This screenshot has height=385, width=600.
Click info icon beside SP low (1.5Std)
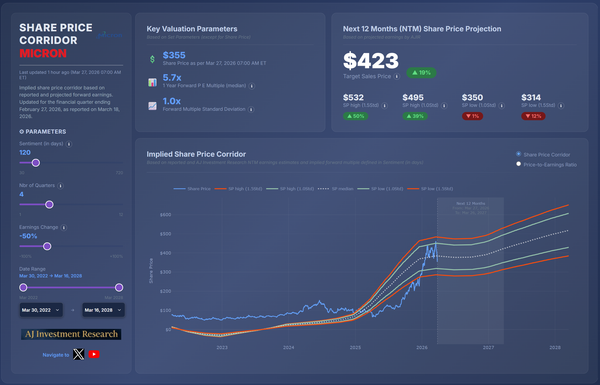(x=561, y=106)
